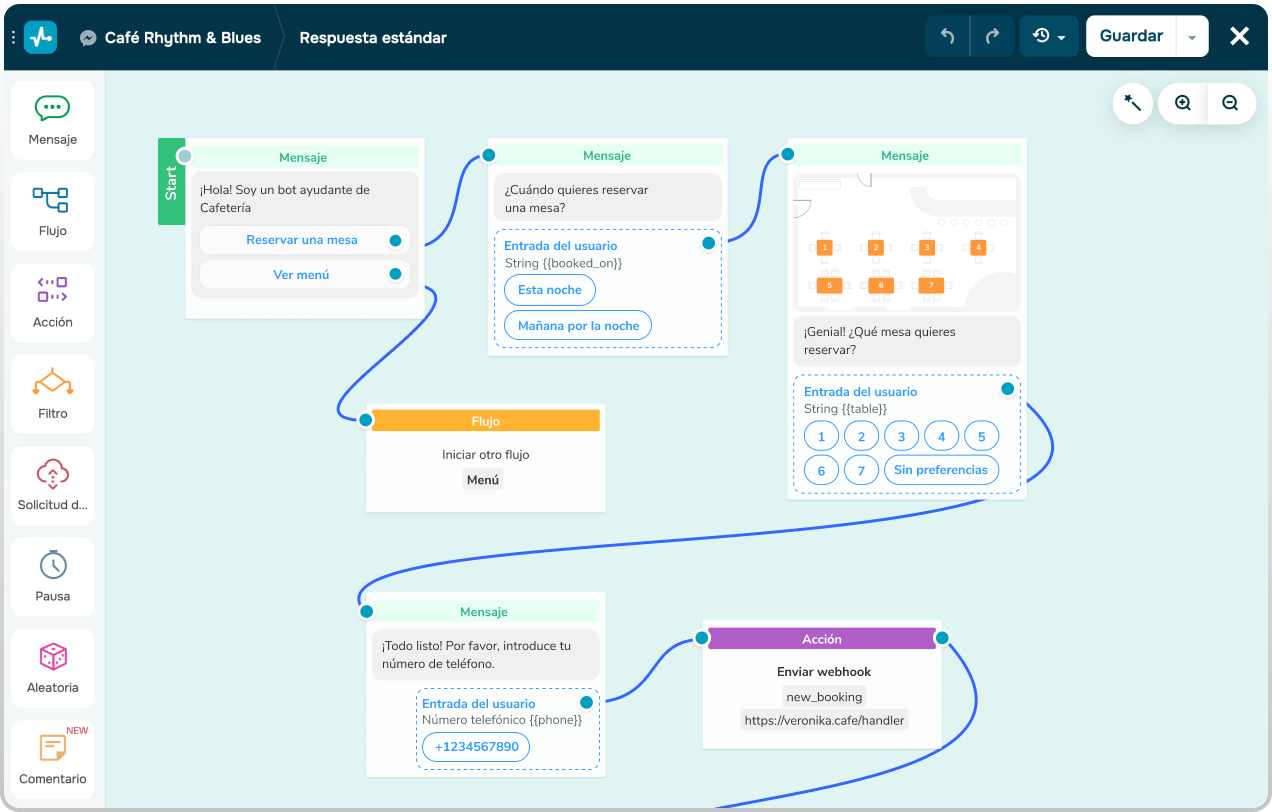Click the Menú flow label
Viewport: 1272px width, 812px height.
point(483,480)
